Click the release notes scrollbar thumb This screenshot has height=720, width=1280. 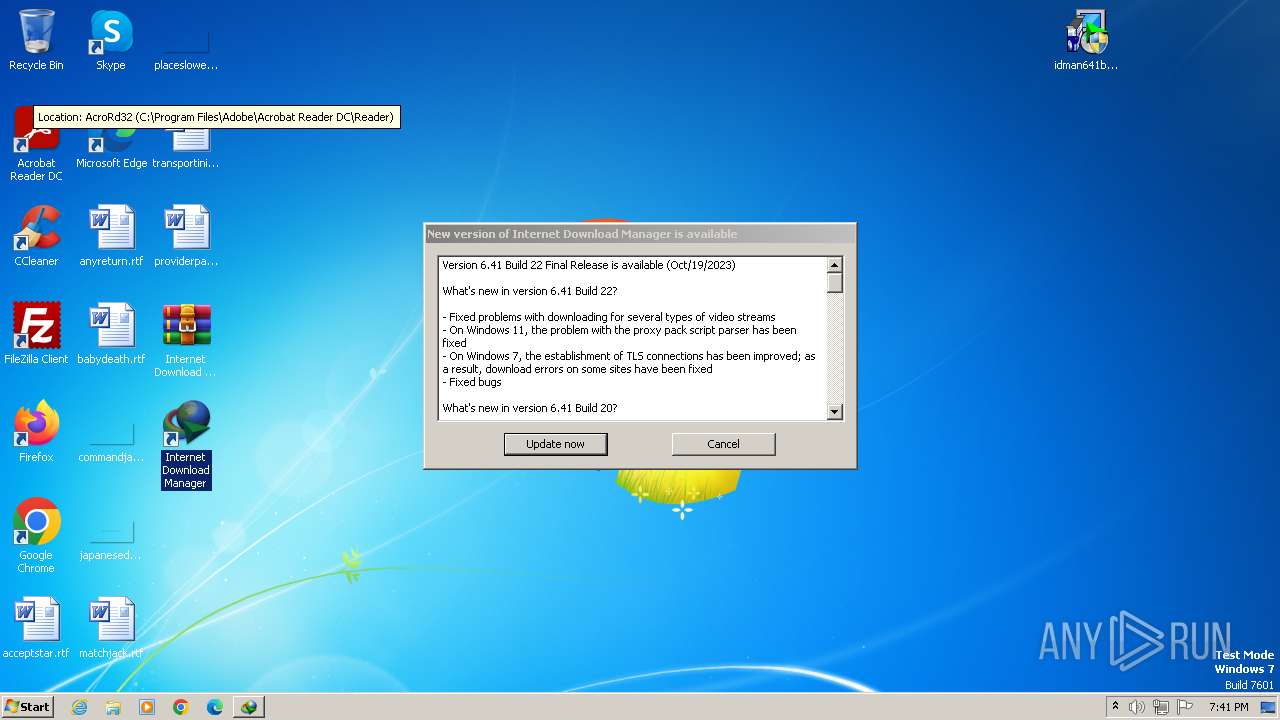tap(835, 283)
